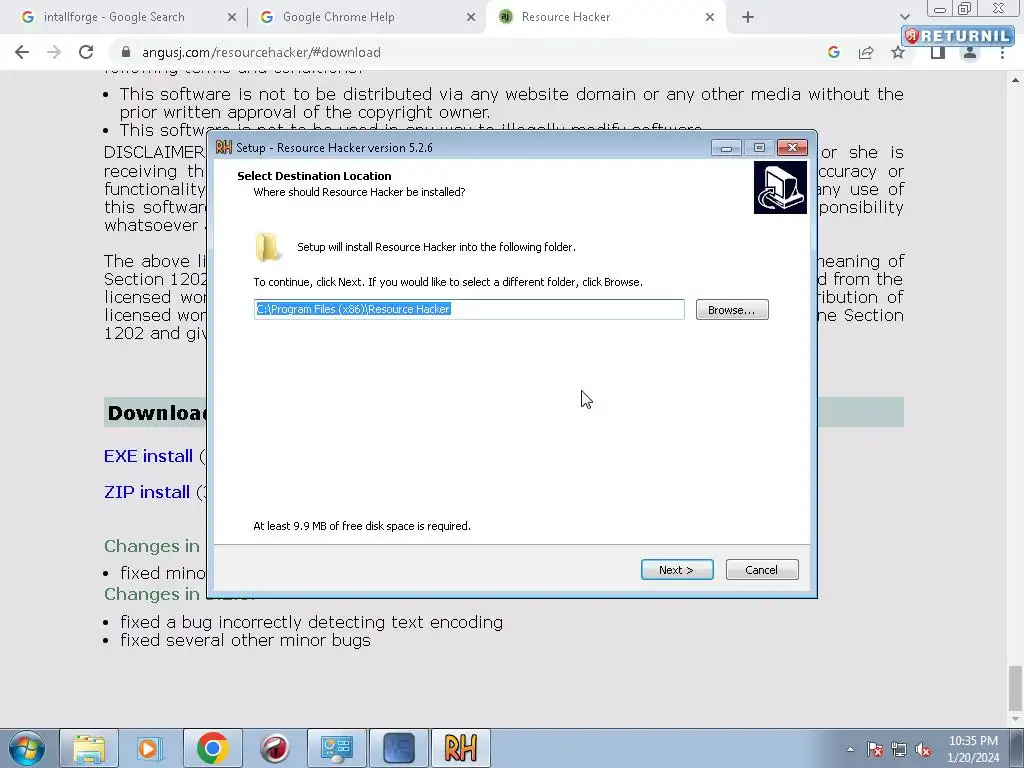Open Chrome side panel icon
Image resolution: width=1024 pixels, height=768 pixels.
pyautogui.click(x=938, y=52)
